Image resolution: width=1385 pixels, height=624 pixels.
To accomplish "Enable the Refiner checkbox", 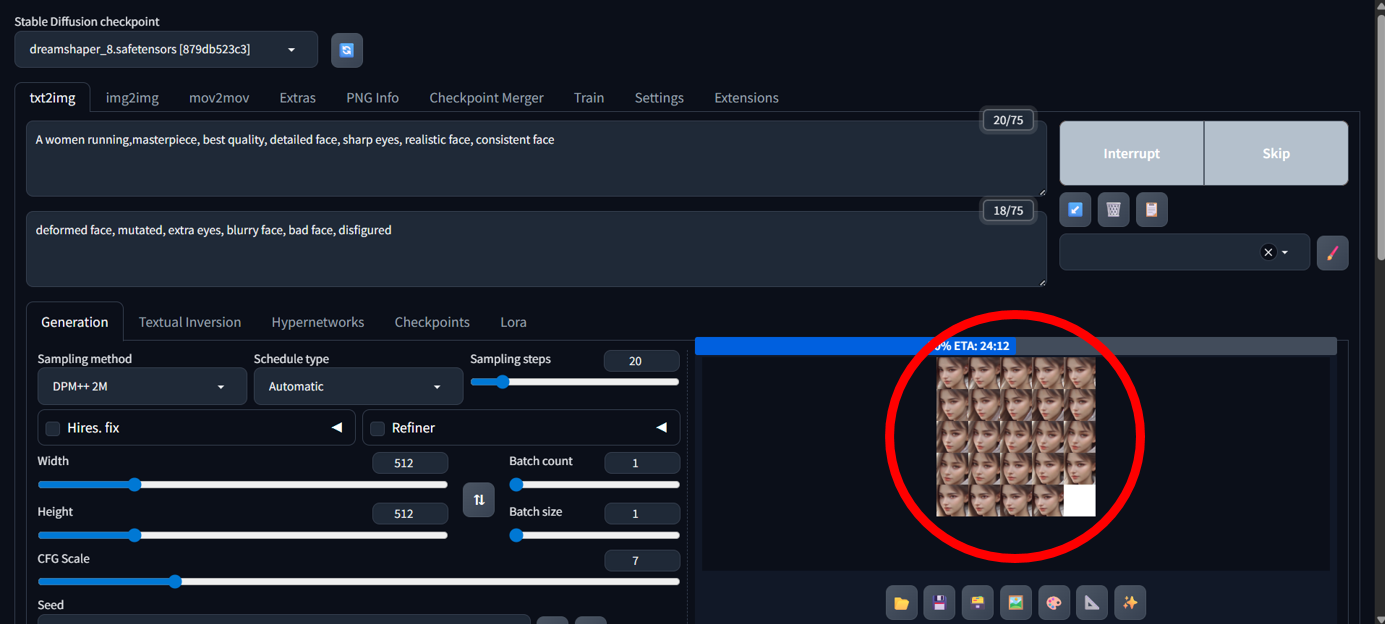I will click(x=377, y=428).
